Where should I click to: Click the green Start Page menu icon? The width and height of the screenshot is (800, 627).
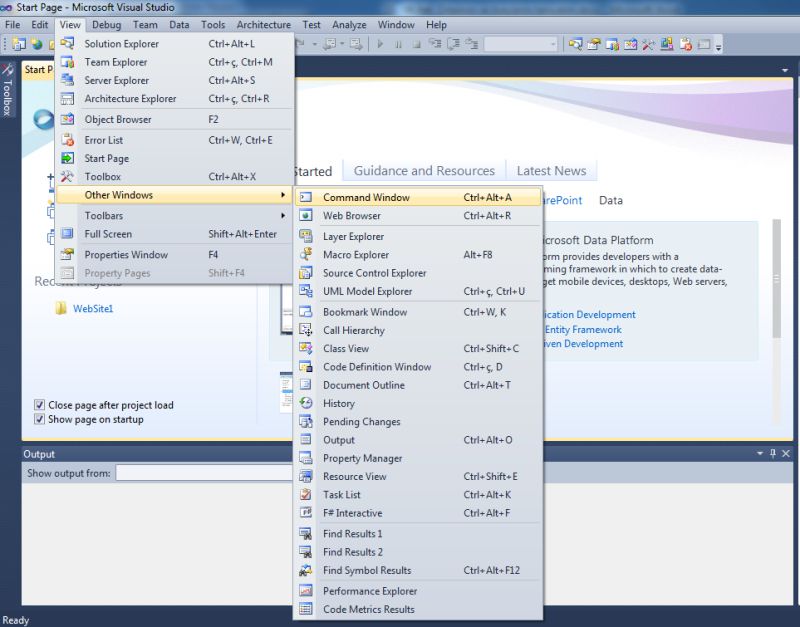click(67, 158)
